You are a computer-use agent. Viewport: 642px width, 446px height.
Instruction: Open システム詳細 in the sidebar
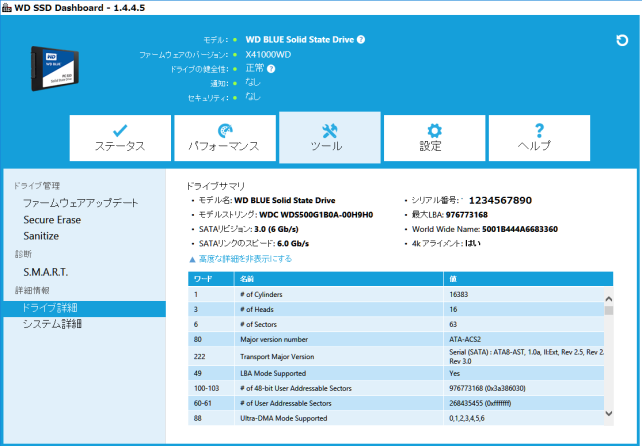point(52,324)
